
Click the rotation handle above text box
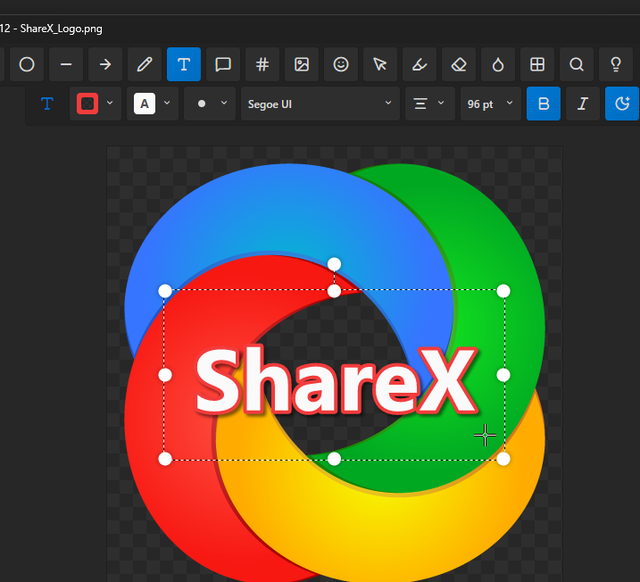click(334, 264)
